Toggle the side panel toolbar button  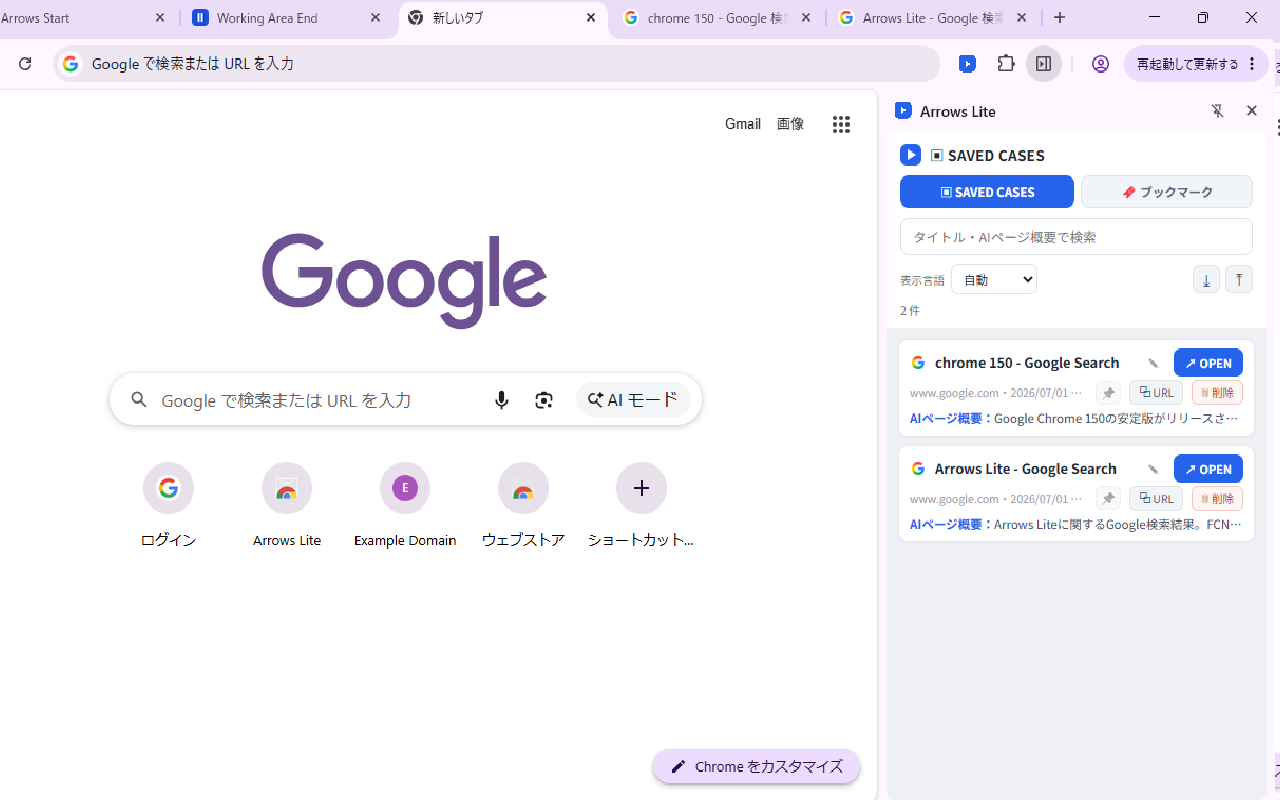tap(1043, 64)
